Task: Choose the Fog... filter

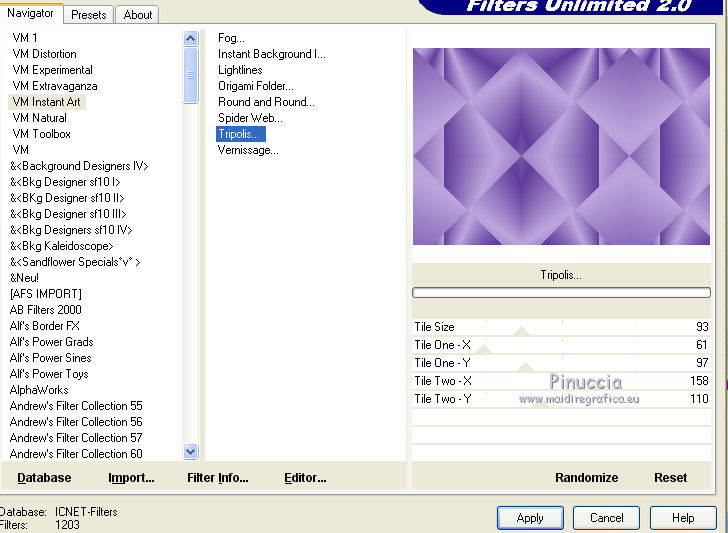Action: tap(231, 38)
